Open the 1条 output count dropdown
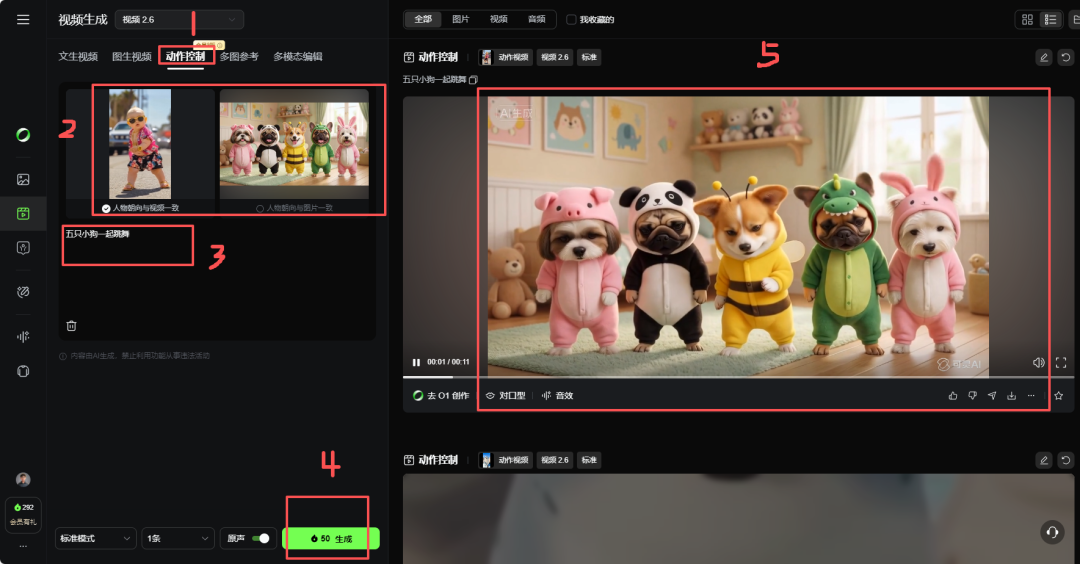This screenshot has width=1080, height=564. click(x=177, y=539)
